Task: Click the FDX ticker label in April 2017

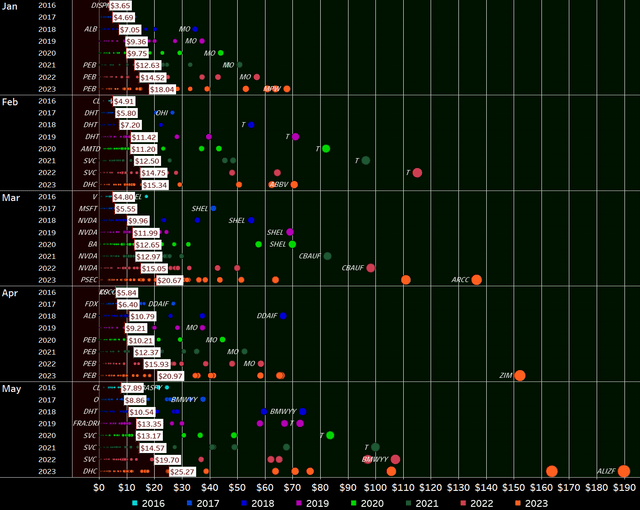Action: [91, 304]
